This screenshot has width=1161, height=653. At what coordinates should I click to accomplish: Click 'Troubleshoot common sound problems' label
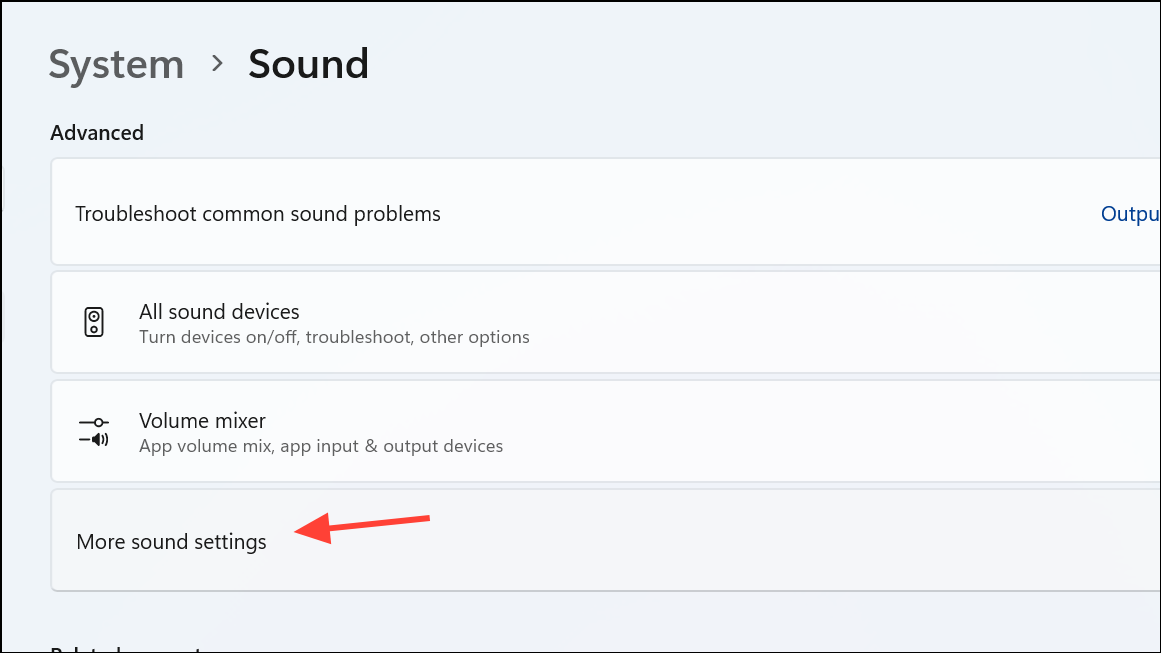pyautogui.click(x=258, y=214)
